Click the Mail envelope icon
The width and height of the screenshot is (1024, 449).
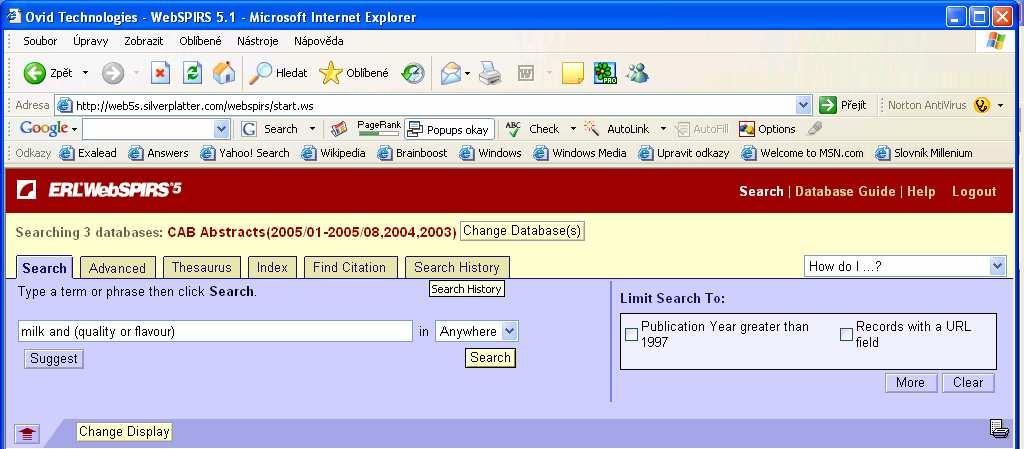tap(451, 73)
